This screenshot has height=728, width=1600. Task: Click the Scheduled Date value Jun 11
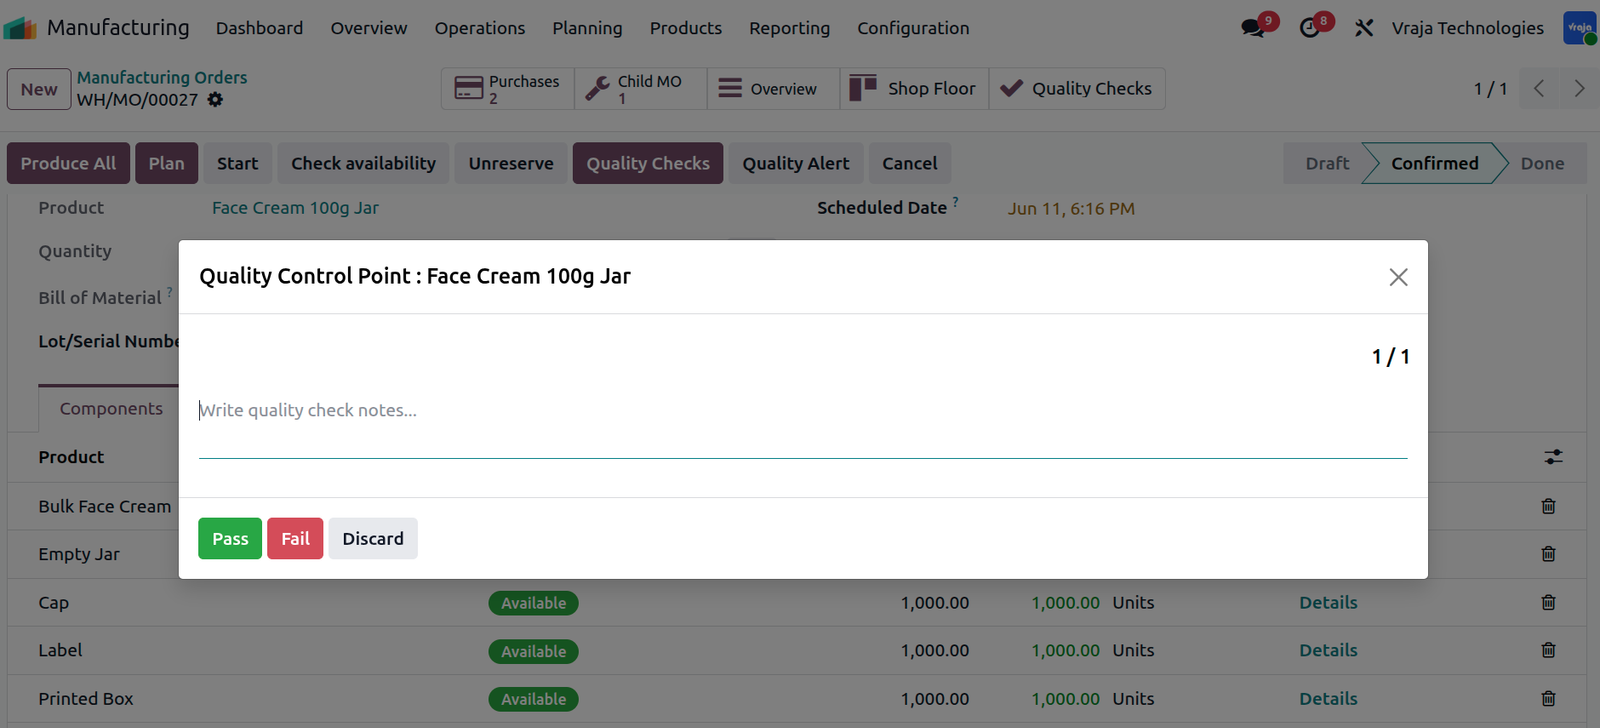pos(1071,209)
